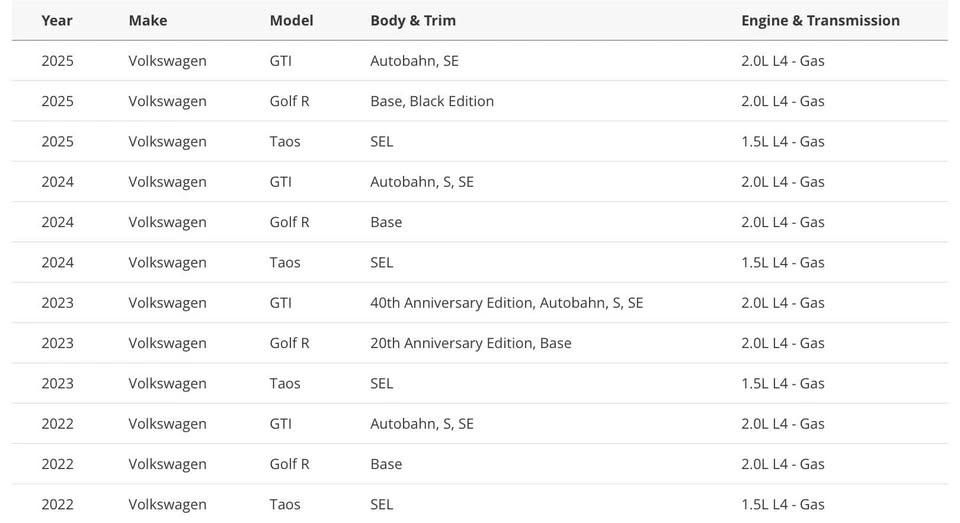Image resolution: width=960 pixels, height=523 pixels.
Task: Click the Base trim for 2022 Golf R
Action: coord(386,464)
